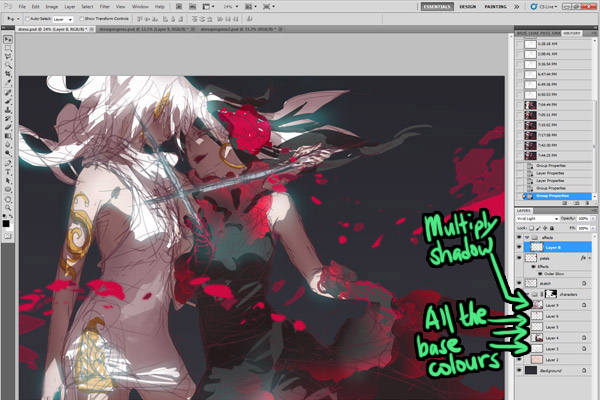
Task: Open the tool preset picker arrow
Action: click(18, 18)
